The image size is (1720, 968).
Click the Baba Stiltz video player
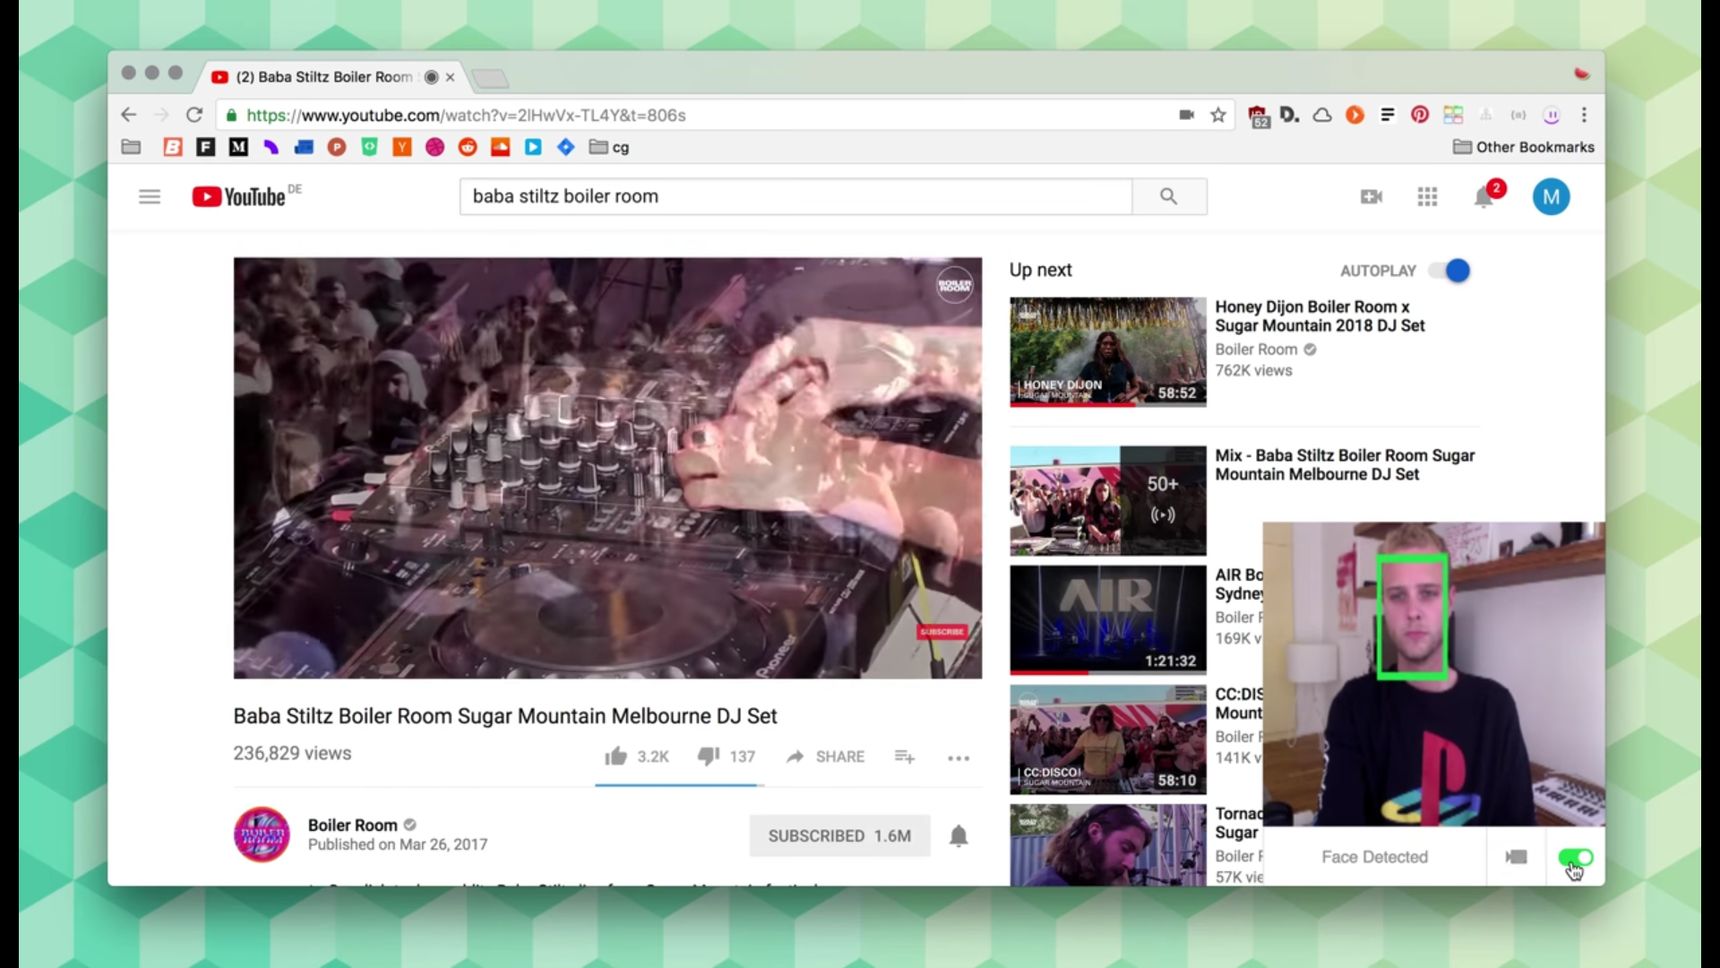click(608, 468)
